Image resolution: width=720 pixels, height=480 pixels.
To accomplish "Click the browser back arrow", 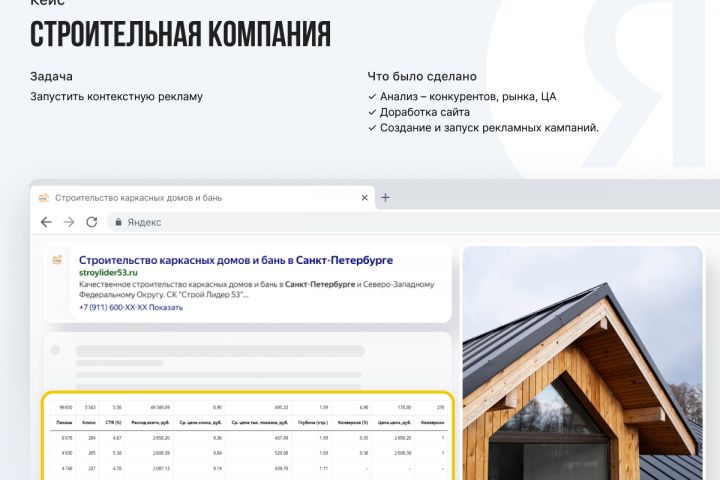I will pos(46,222).
